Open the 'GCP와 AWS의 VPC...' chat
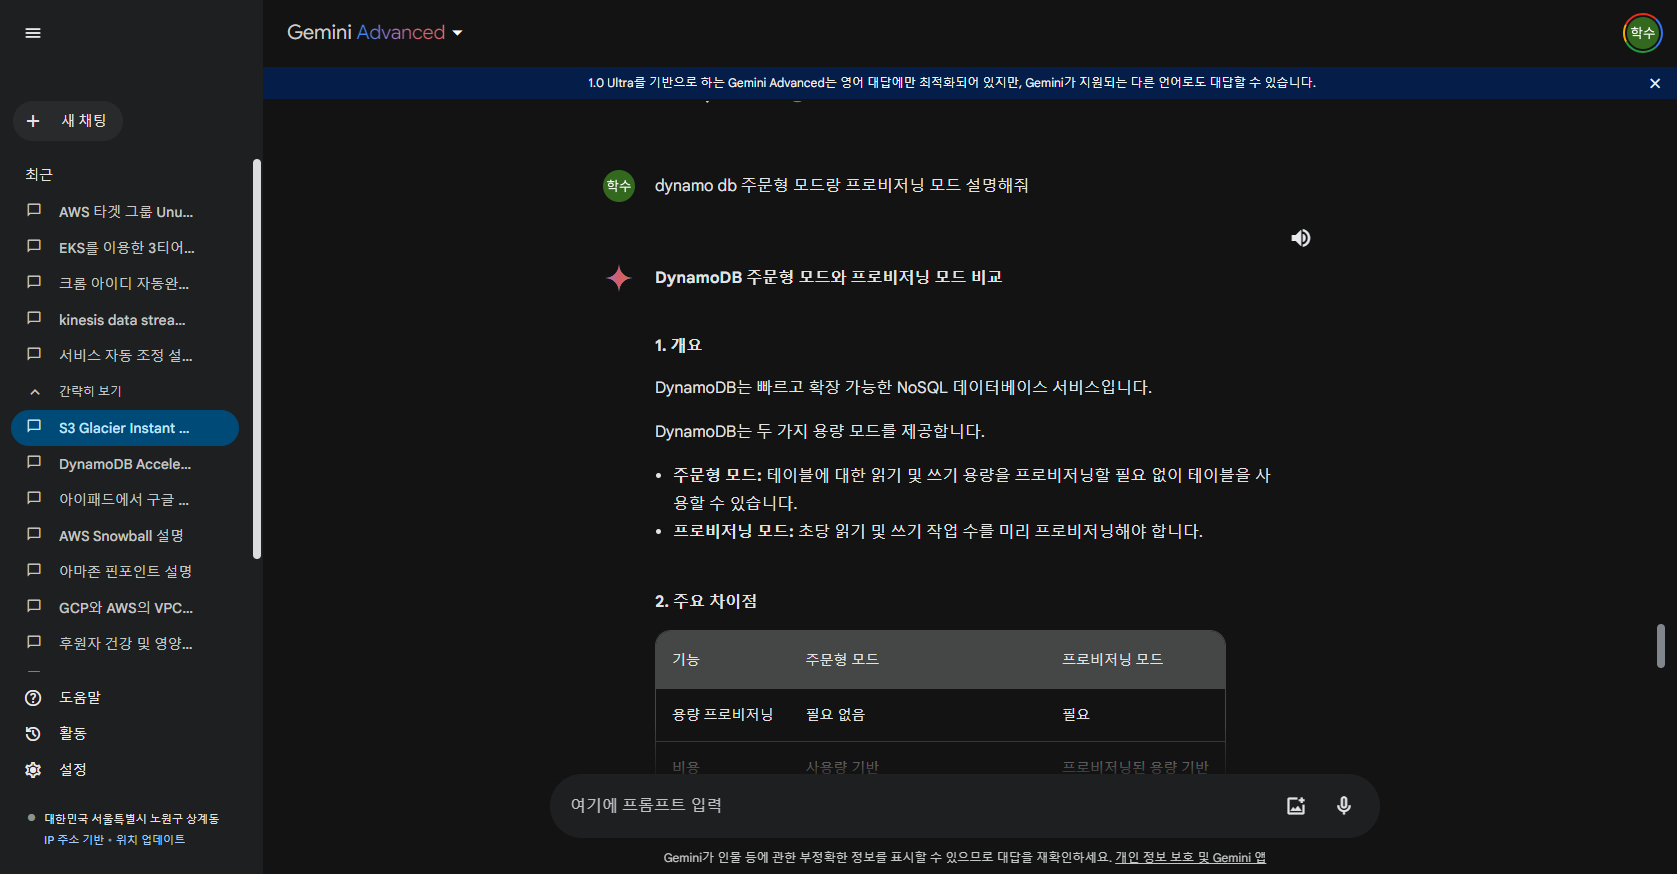This screenshot has height=874, width=1677. [125, 608]
